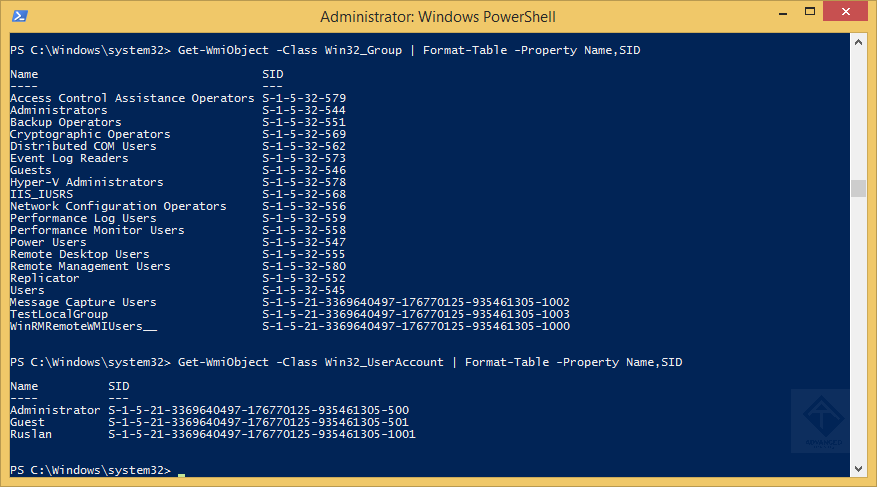Click the empty prompt at the bottom line
The image size is (877, 487).
pyautogui.click(x=180, y=470)
